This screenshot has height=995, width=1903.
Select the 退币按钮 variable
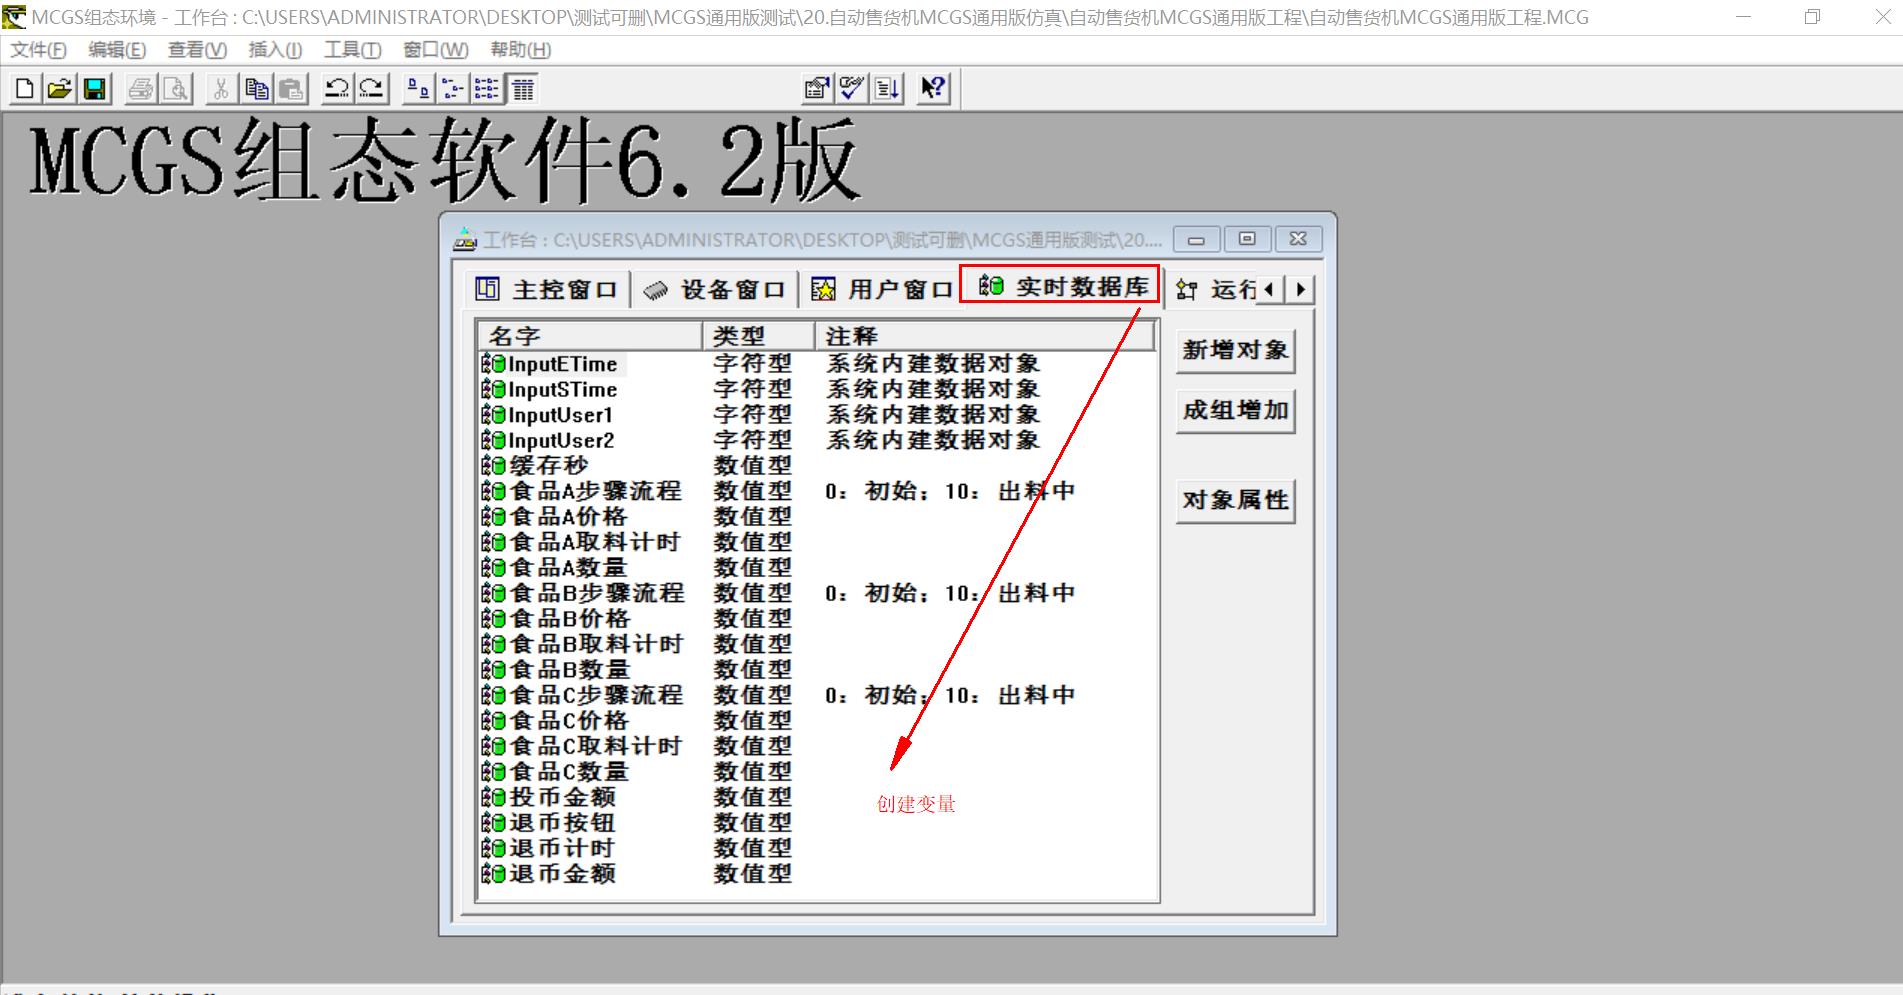(x=549, y=823)
